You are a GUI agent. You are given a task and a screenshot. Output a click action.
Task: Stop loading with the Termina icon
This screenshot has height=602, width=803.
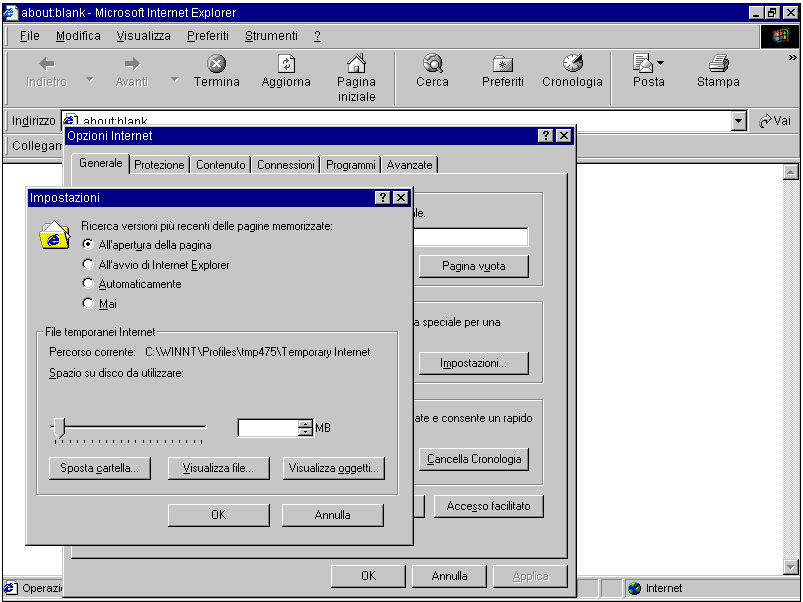[217, 63]
